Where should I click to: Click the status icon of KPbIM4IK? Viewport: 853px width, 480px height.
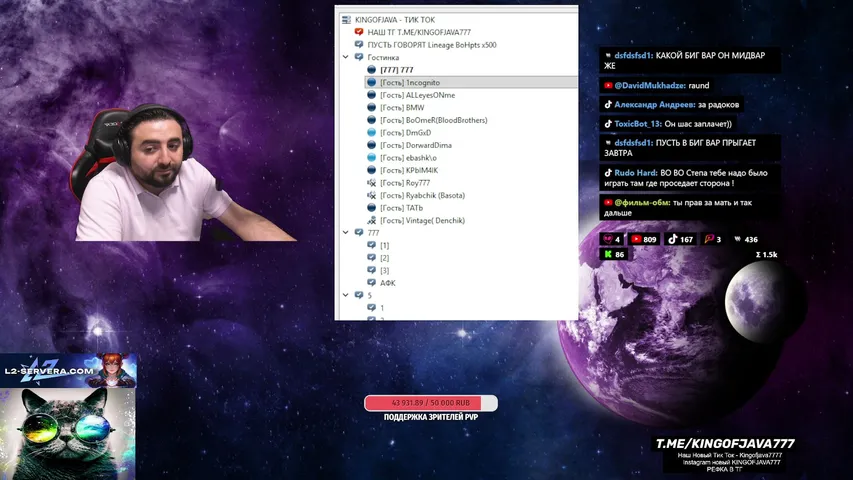(x=372, y=170)
